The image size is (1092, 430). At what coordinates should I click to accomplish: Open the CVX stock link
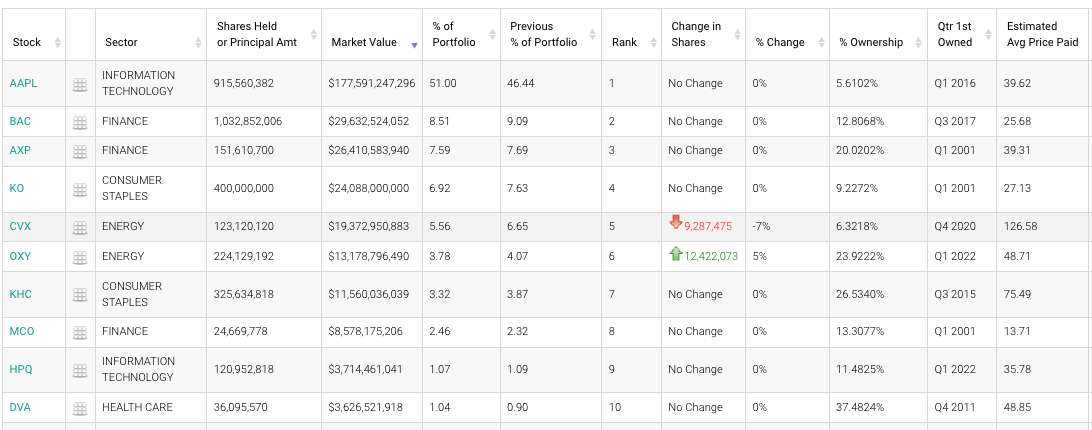tap(20, 226)
